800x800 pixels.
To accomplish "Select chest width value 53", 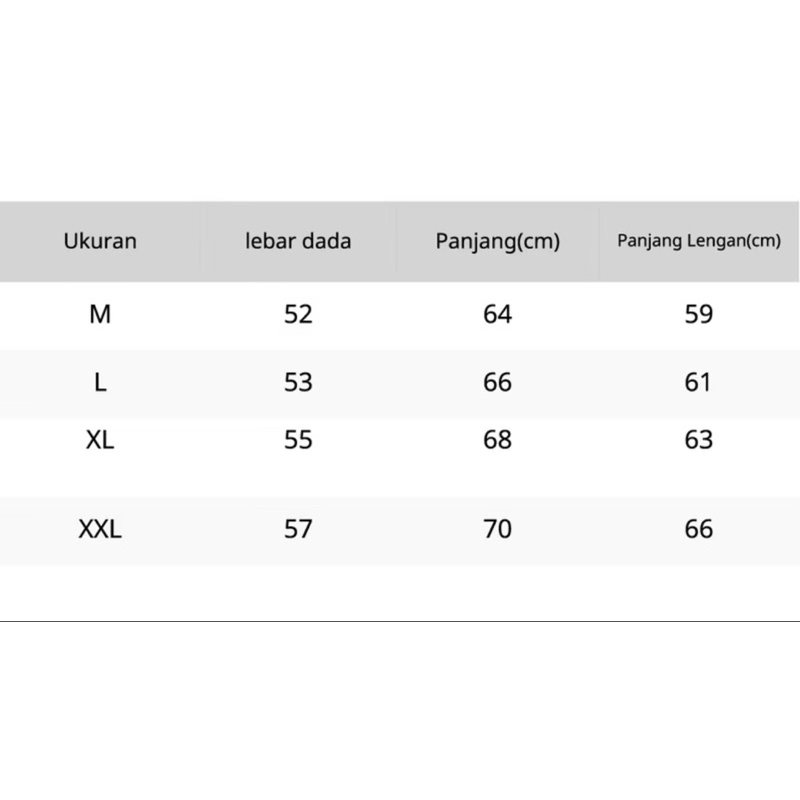I will [x=298, y=382].
